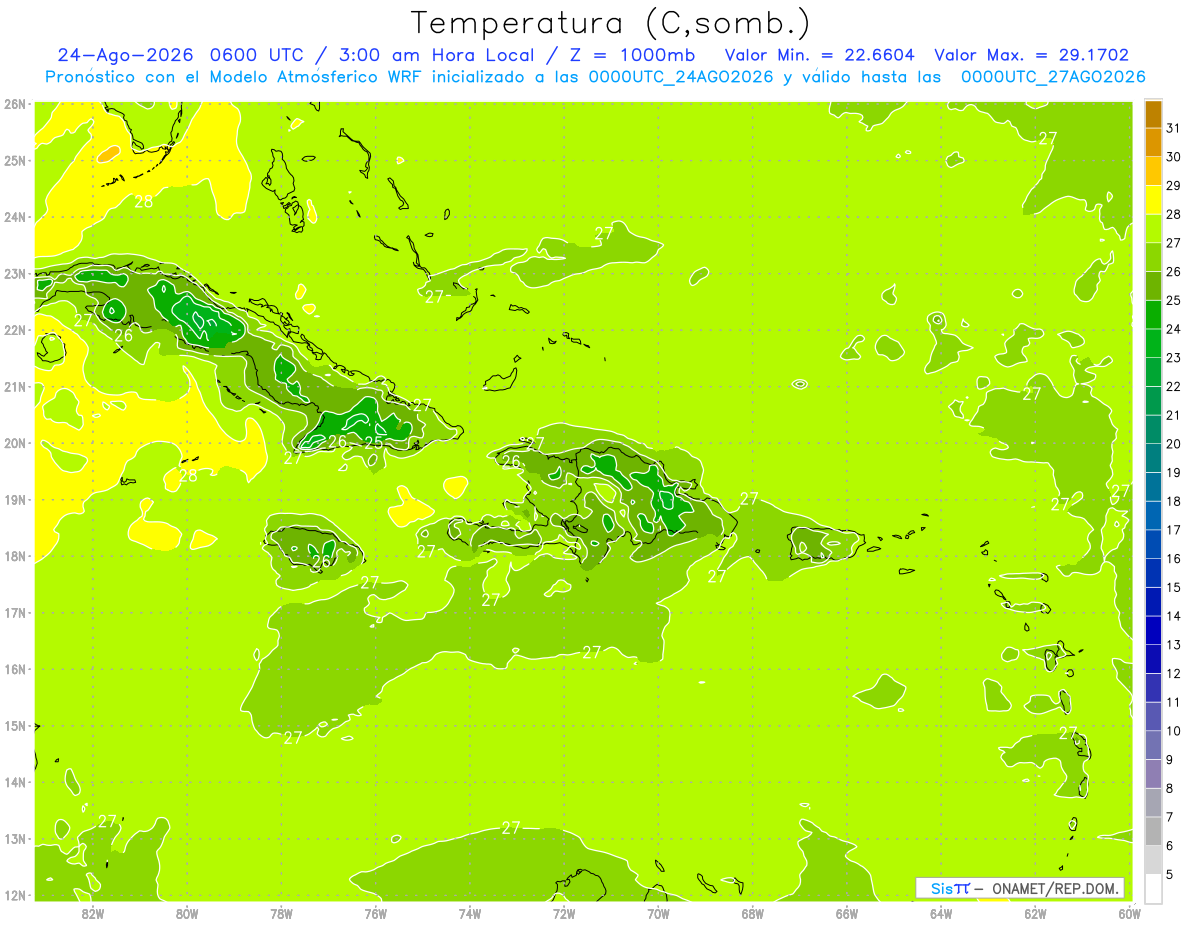Click the colorbar value label 31

[1173, 128]
